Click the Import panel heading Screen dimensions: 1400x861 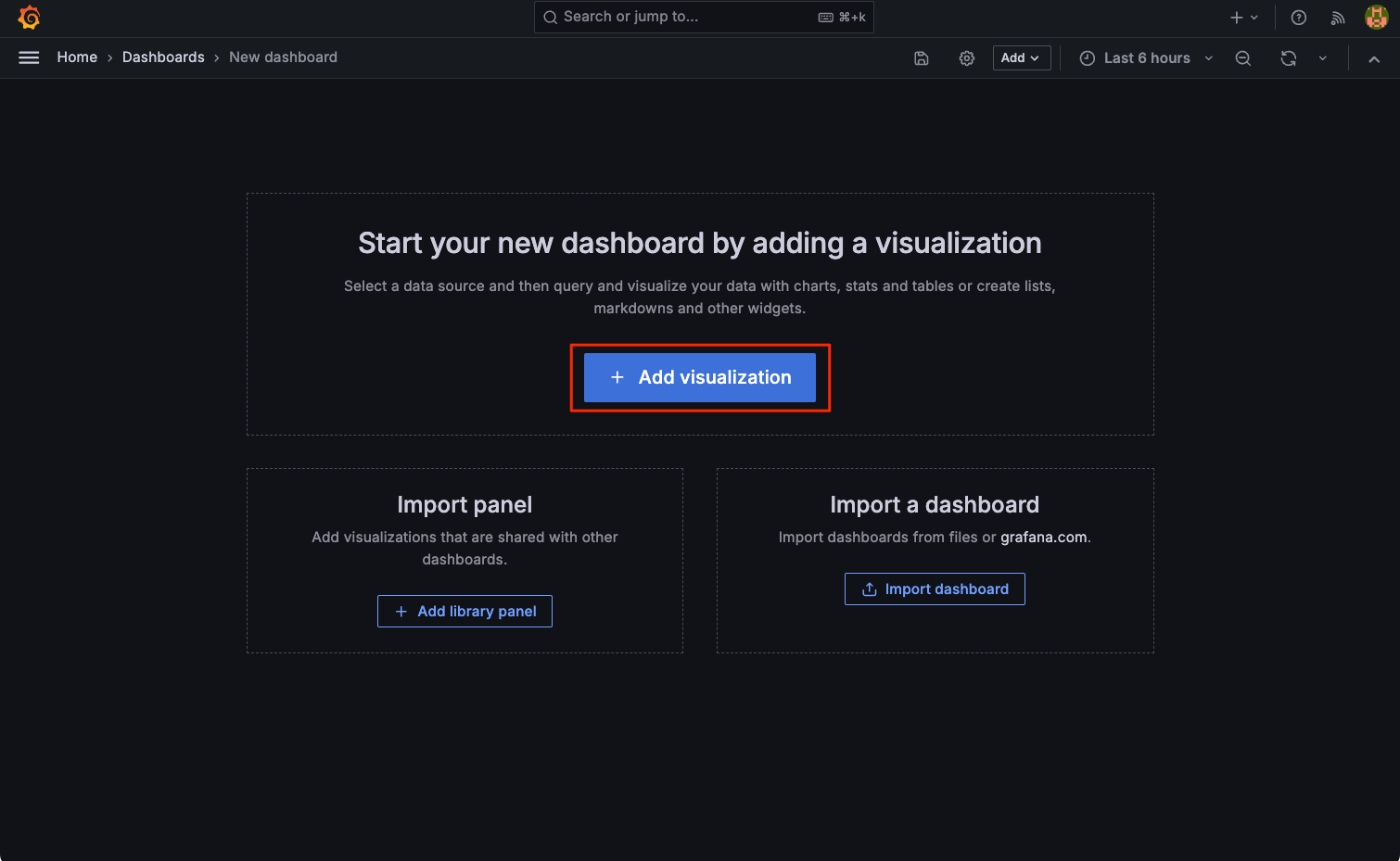465,505
